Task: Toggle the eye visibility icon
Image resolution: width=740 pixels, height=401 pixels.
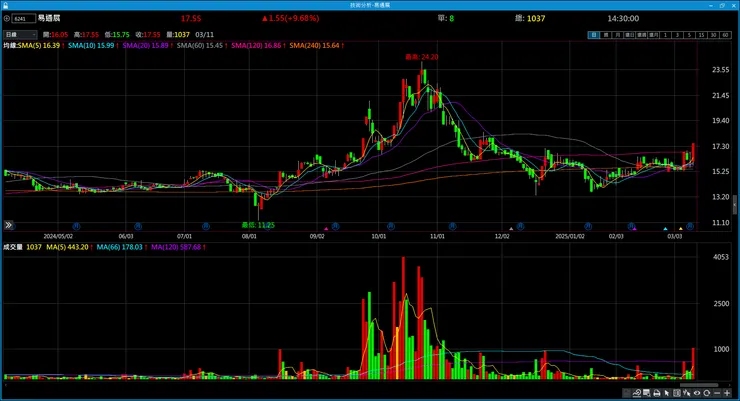Action: point(697,393)
